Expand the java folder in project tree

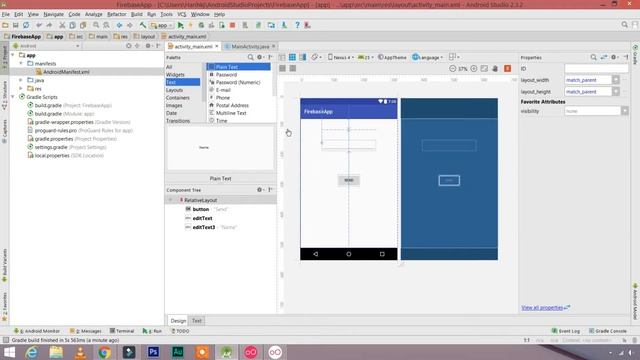[x=21, y=80]
